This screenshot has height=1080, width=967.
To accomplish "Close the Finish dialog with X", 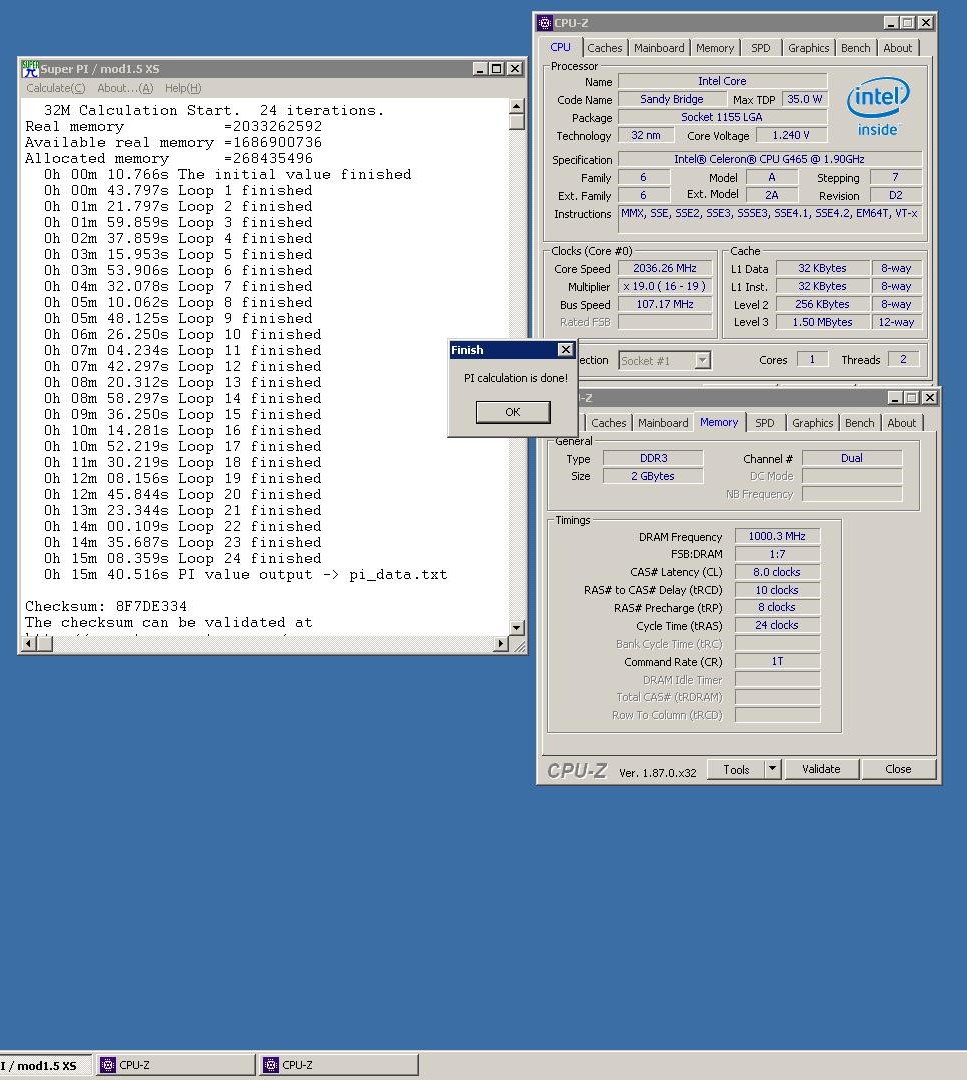I will click(565, 350).
